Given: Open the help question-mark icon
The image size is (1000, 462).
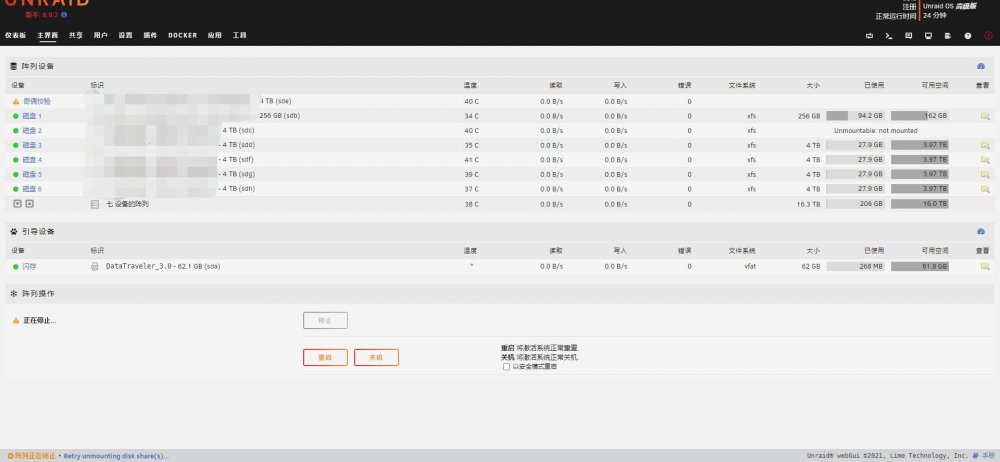Looking at the screenshot, I should [x=968, y=36].
